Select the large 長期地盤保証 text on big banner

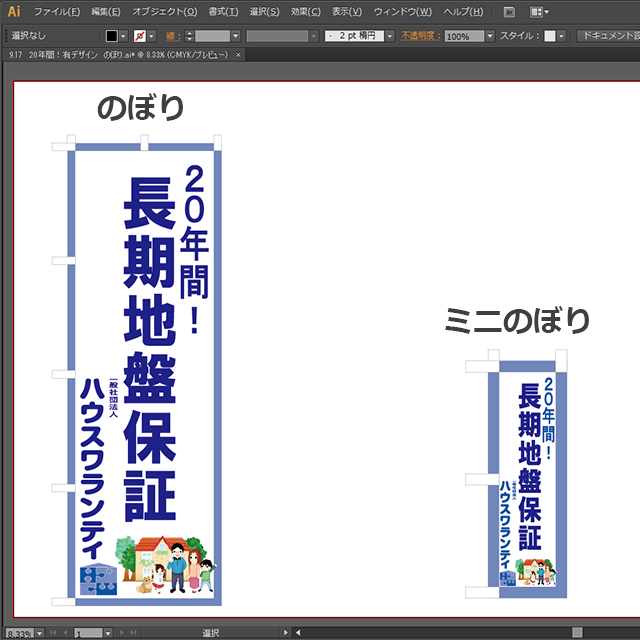tap(150, 349)
